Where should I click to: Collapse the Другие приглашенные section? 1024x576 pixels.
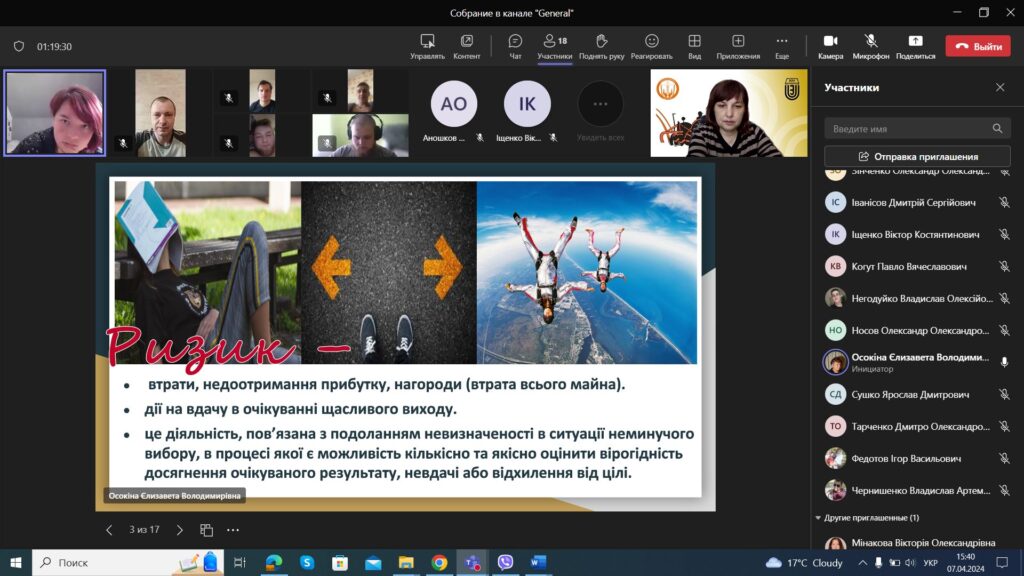click(x=820, y=518)
